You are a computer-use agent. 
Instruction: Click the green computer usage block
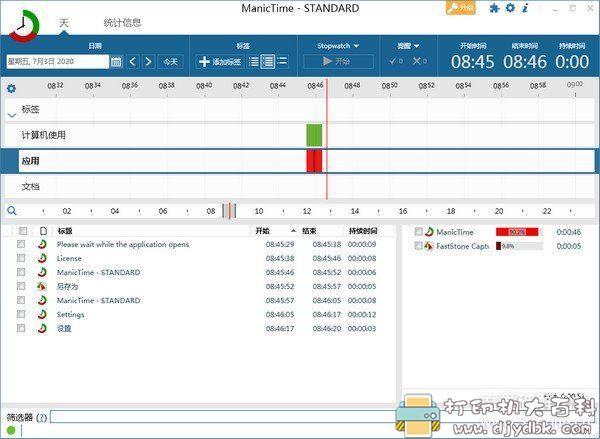(314, 135)
